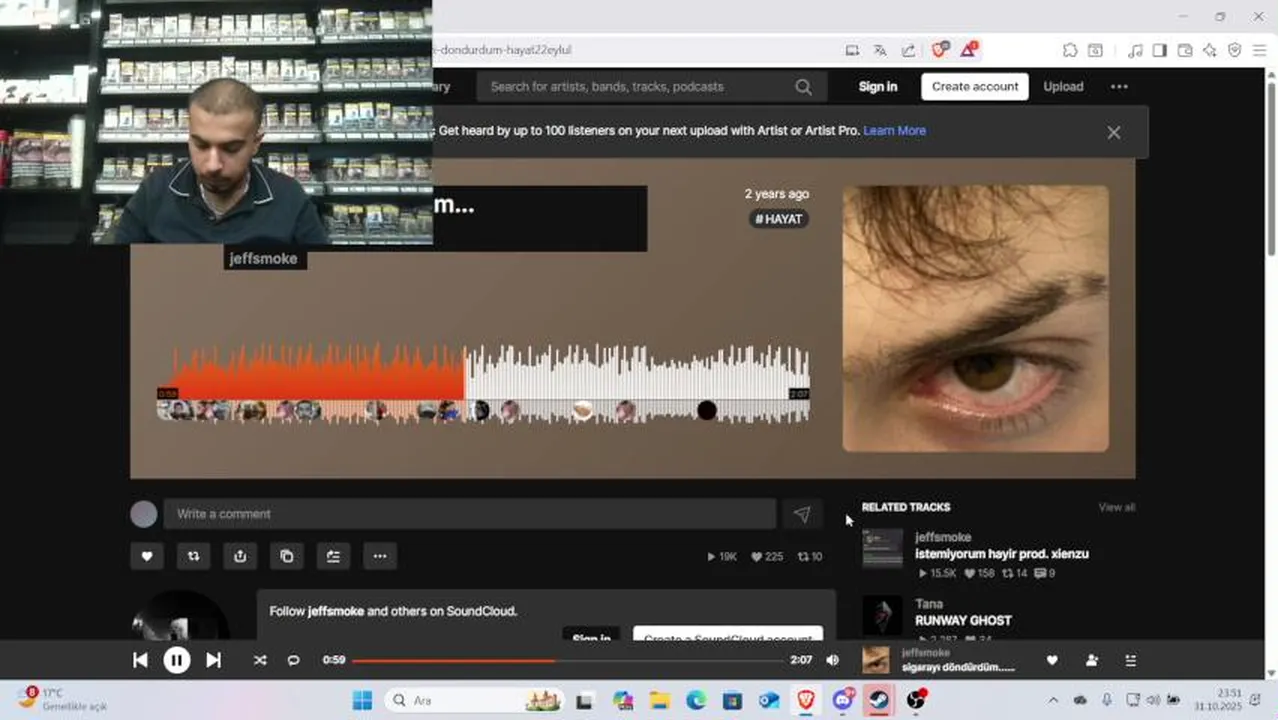Click View all related tracks
Screen dimensions: 1278x720
(1117, 507)
